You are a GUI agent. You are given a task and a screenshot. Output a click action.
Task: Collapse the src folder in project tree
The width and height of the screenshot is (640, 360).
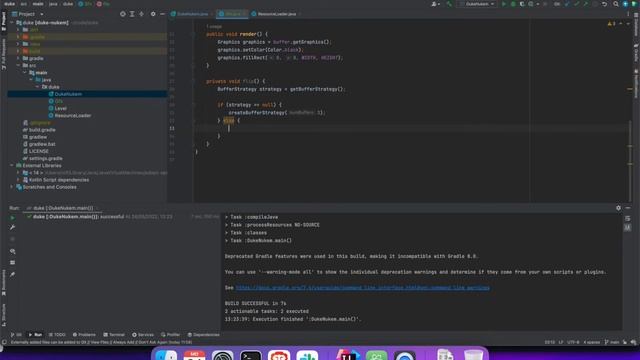point(18,65)
